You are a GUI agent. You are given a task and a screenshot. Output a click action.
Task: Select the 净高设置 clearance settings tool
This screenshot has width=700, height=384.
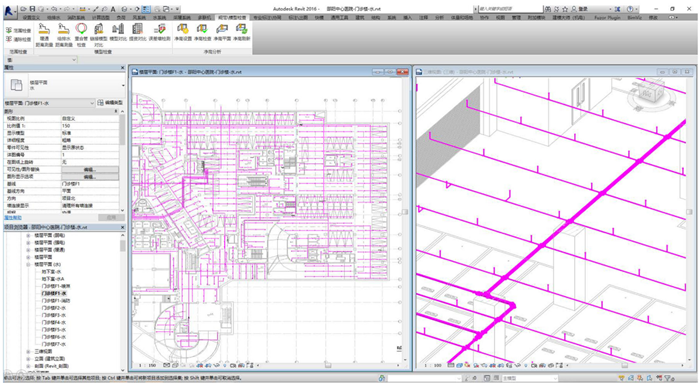pyautogui.click(x=183, y=33)
